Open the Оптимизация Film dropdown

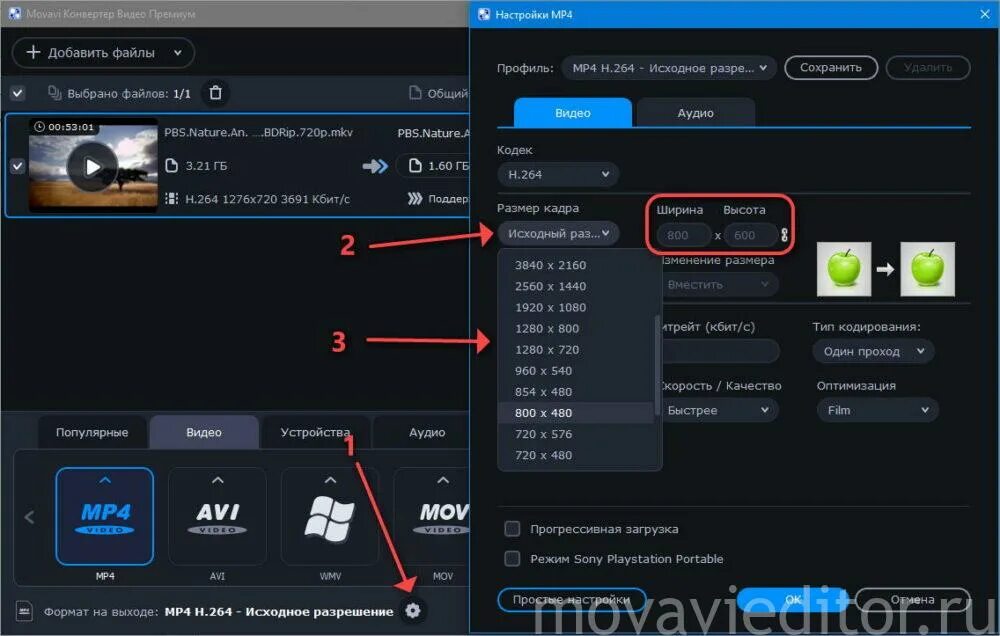click(x=878, y=410)
